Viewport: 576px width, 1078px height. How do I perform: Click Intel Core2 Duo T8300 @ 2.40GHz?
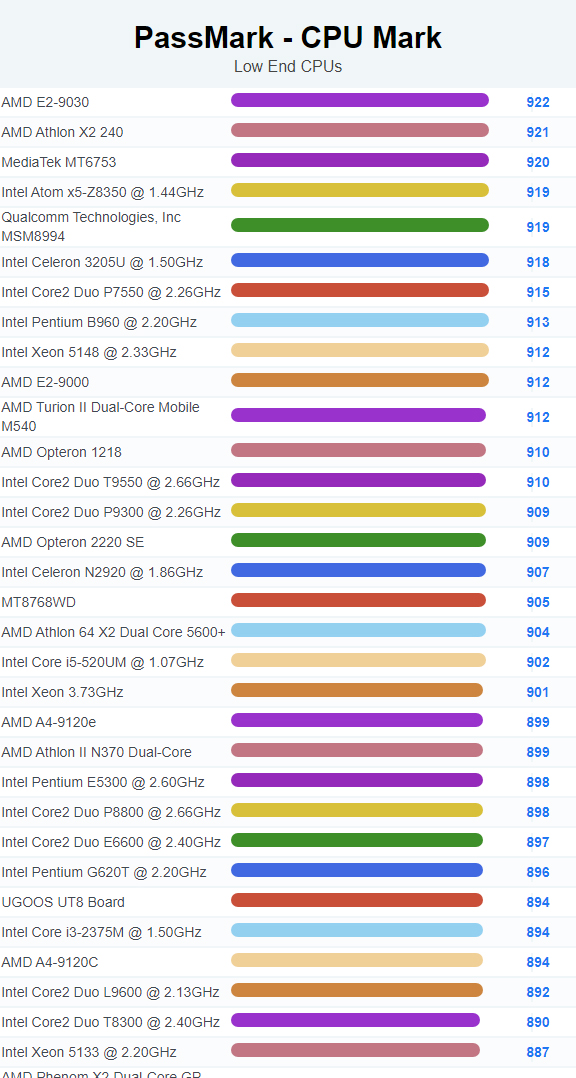[111, 1022]
